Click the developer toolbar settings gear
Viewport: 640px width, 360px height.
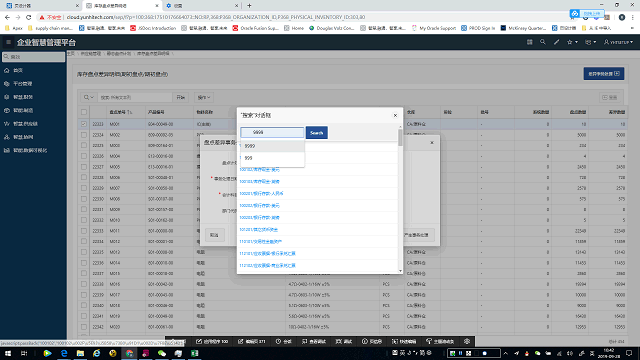click(x=467, y=341)
